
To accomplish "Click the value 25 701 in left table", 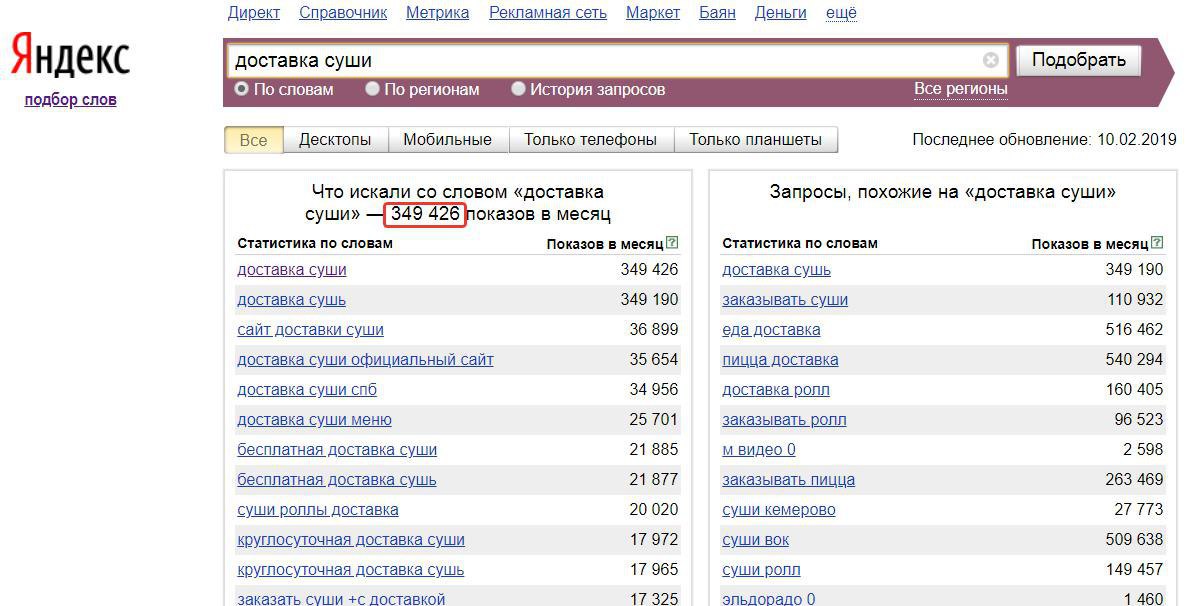I will pyautogui.click(x=654, y=419).
